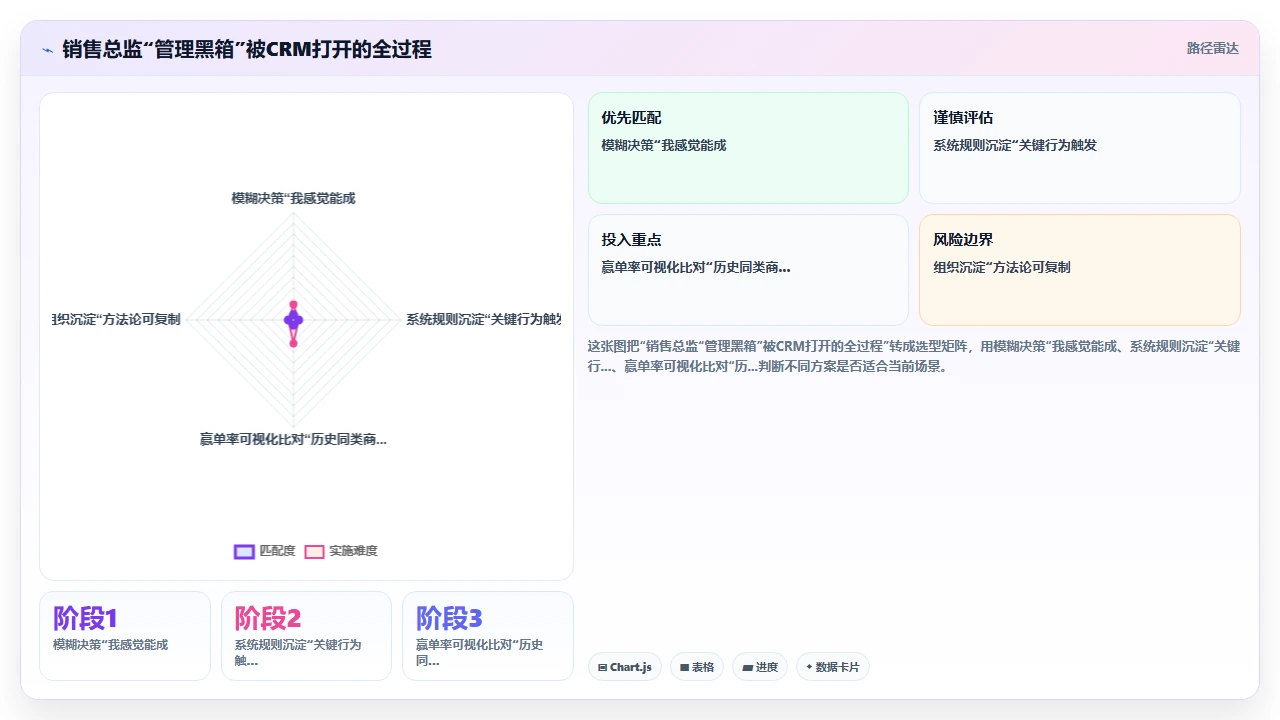Click the 路径雷达 label in header
This screenshot has width=1280, height=720.
click(x=1212, y=48)
